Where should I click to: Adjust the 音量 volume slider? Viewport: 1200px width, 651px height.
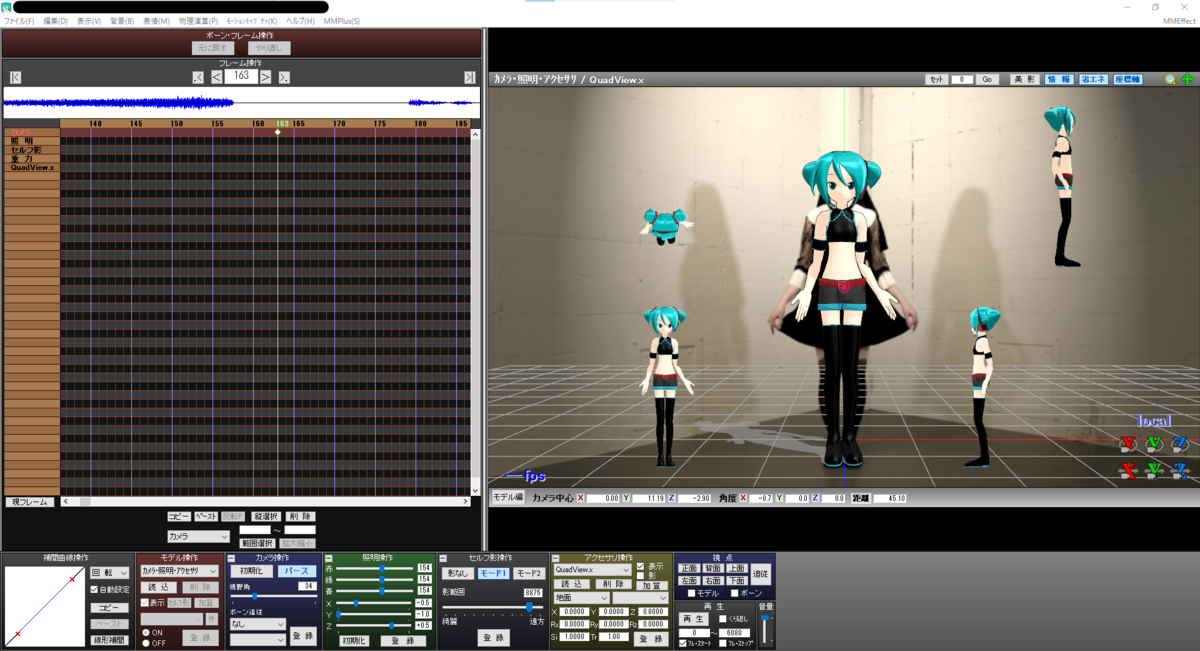click(766, 629)
